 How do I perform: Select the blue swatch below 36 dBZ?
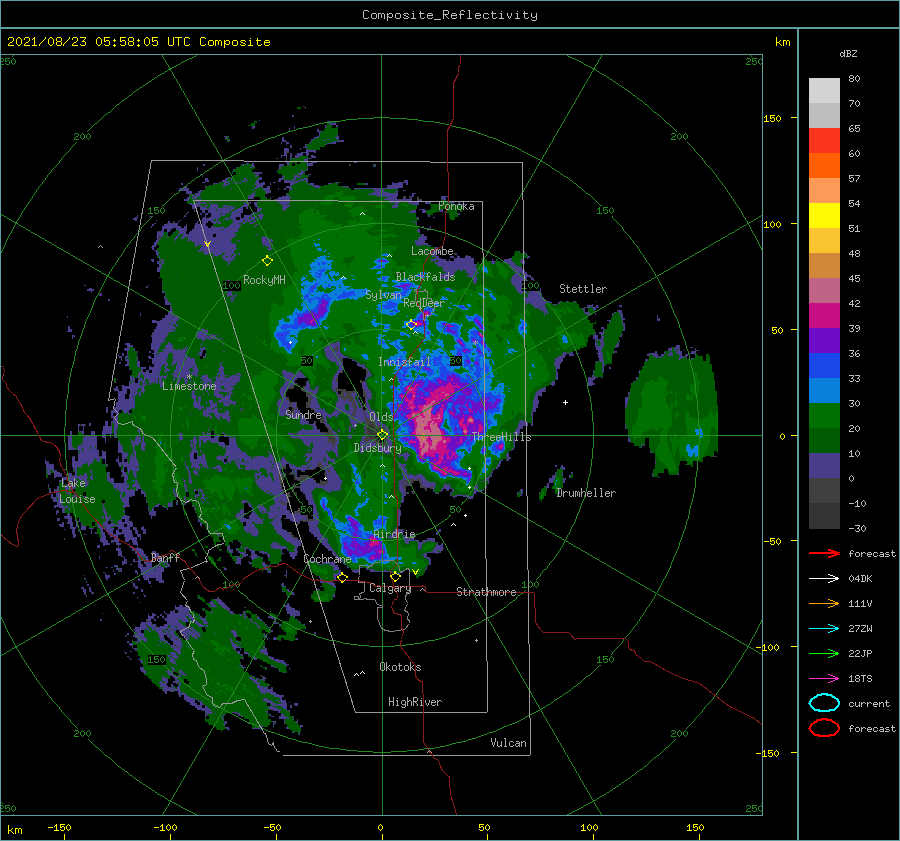(x=824, y=365)
